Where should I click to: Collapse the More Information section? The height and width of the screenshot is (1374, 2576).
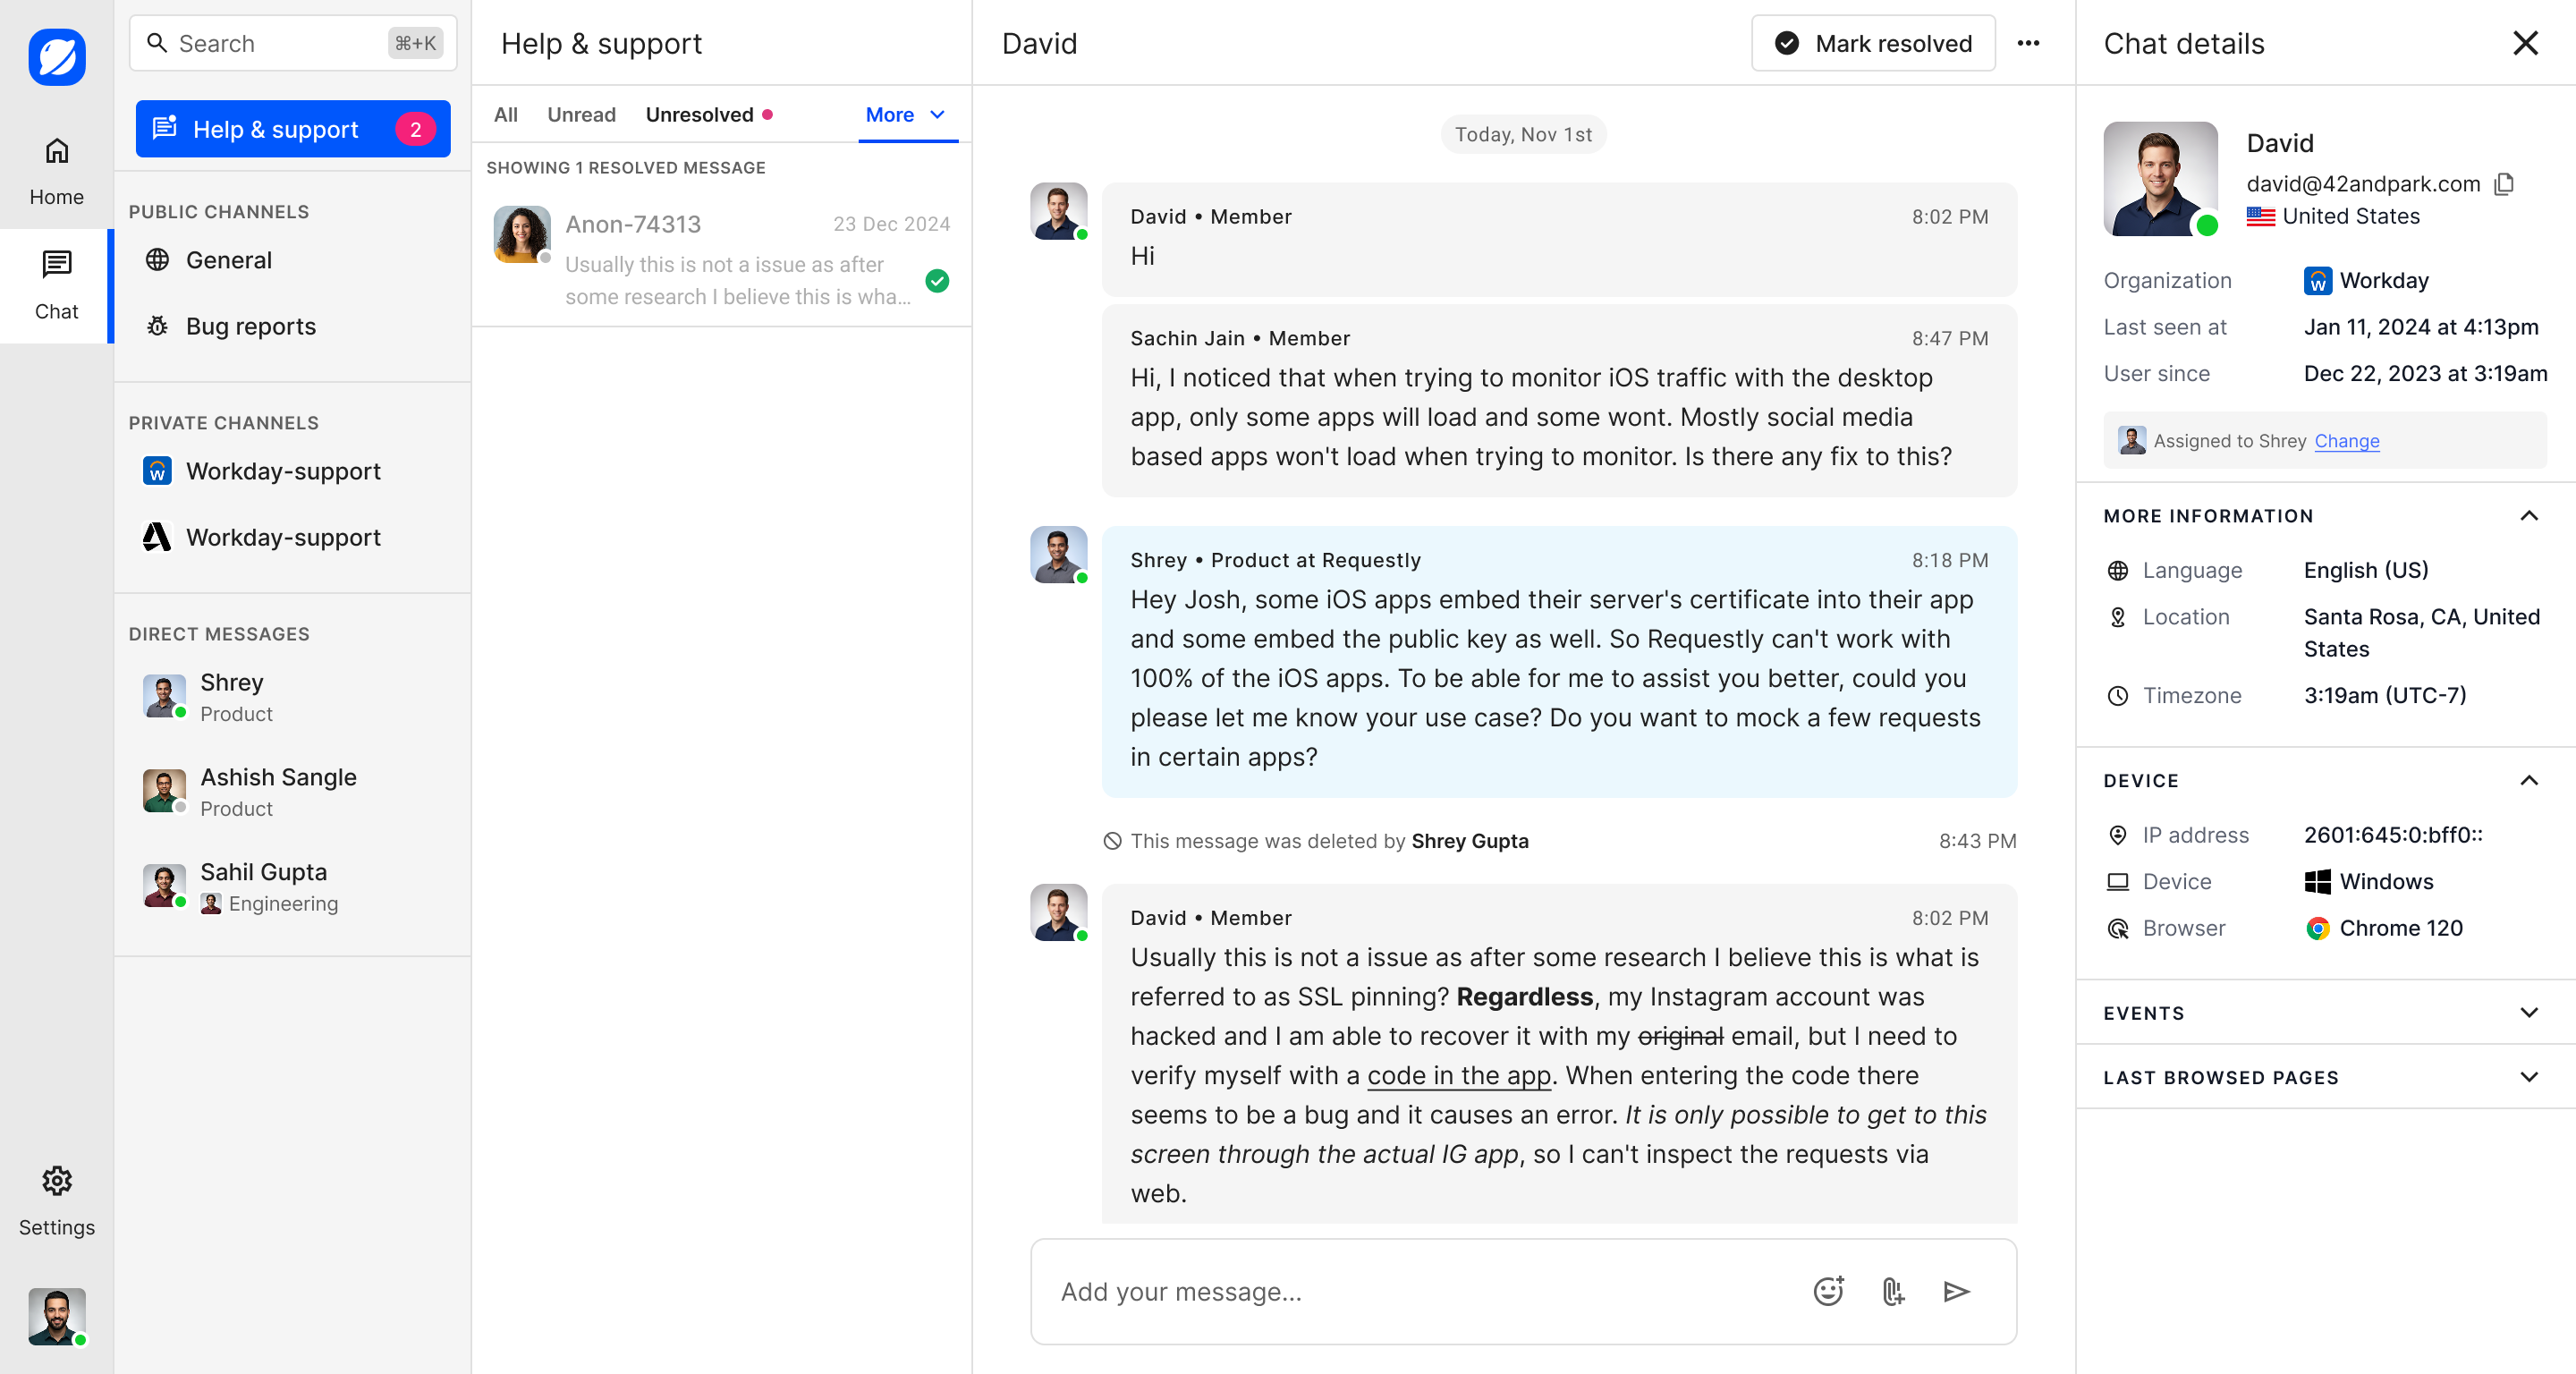(2529, 516)
